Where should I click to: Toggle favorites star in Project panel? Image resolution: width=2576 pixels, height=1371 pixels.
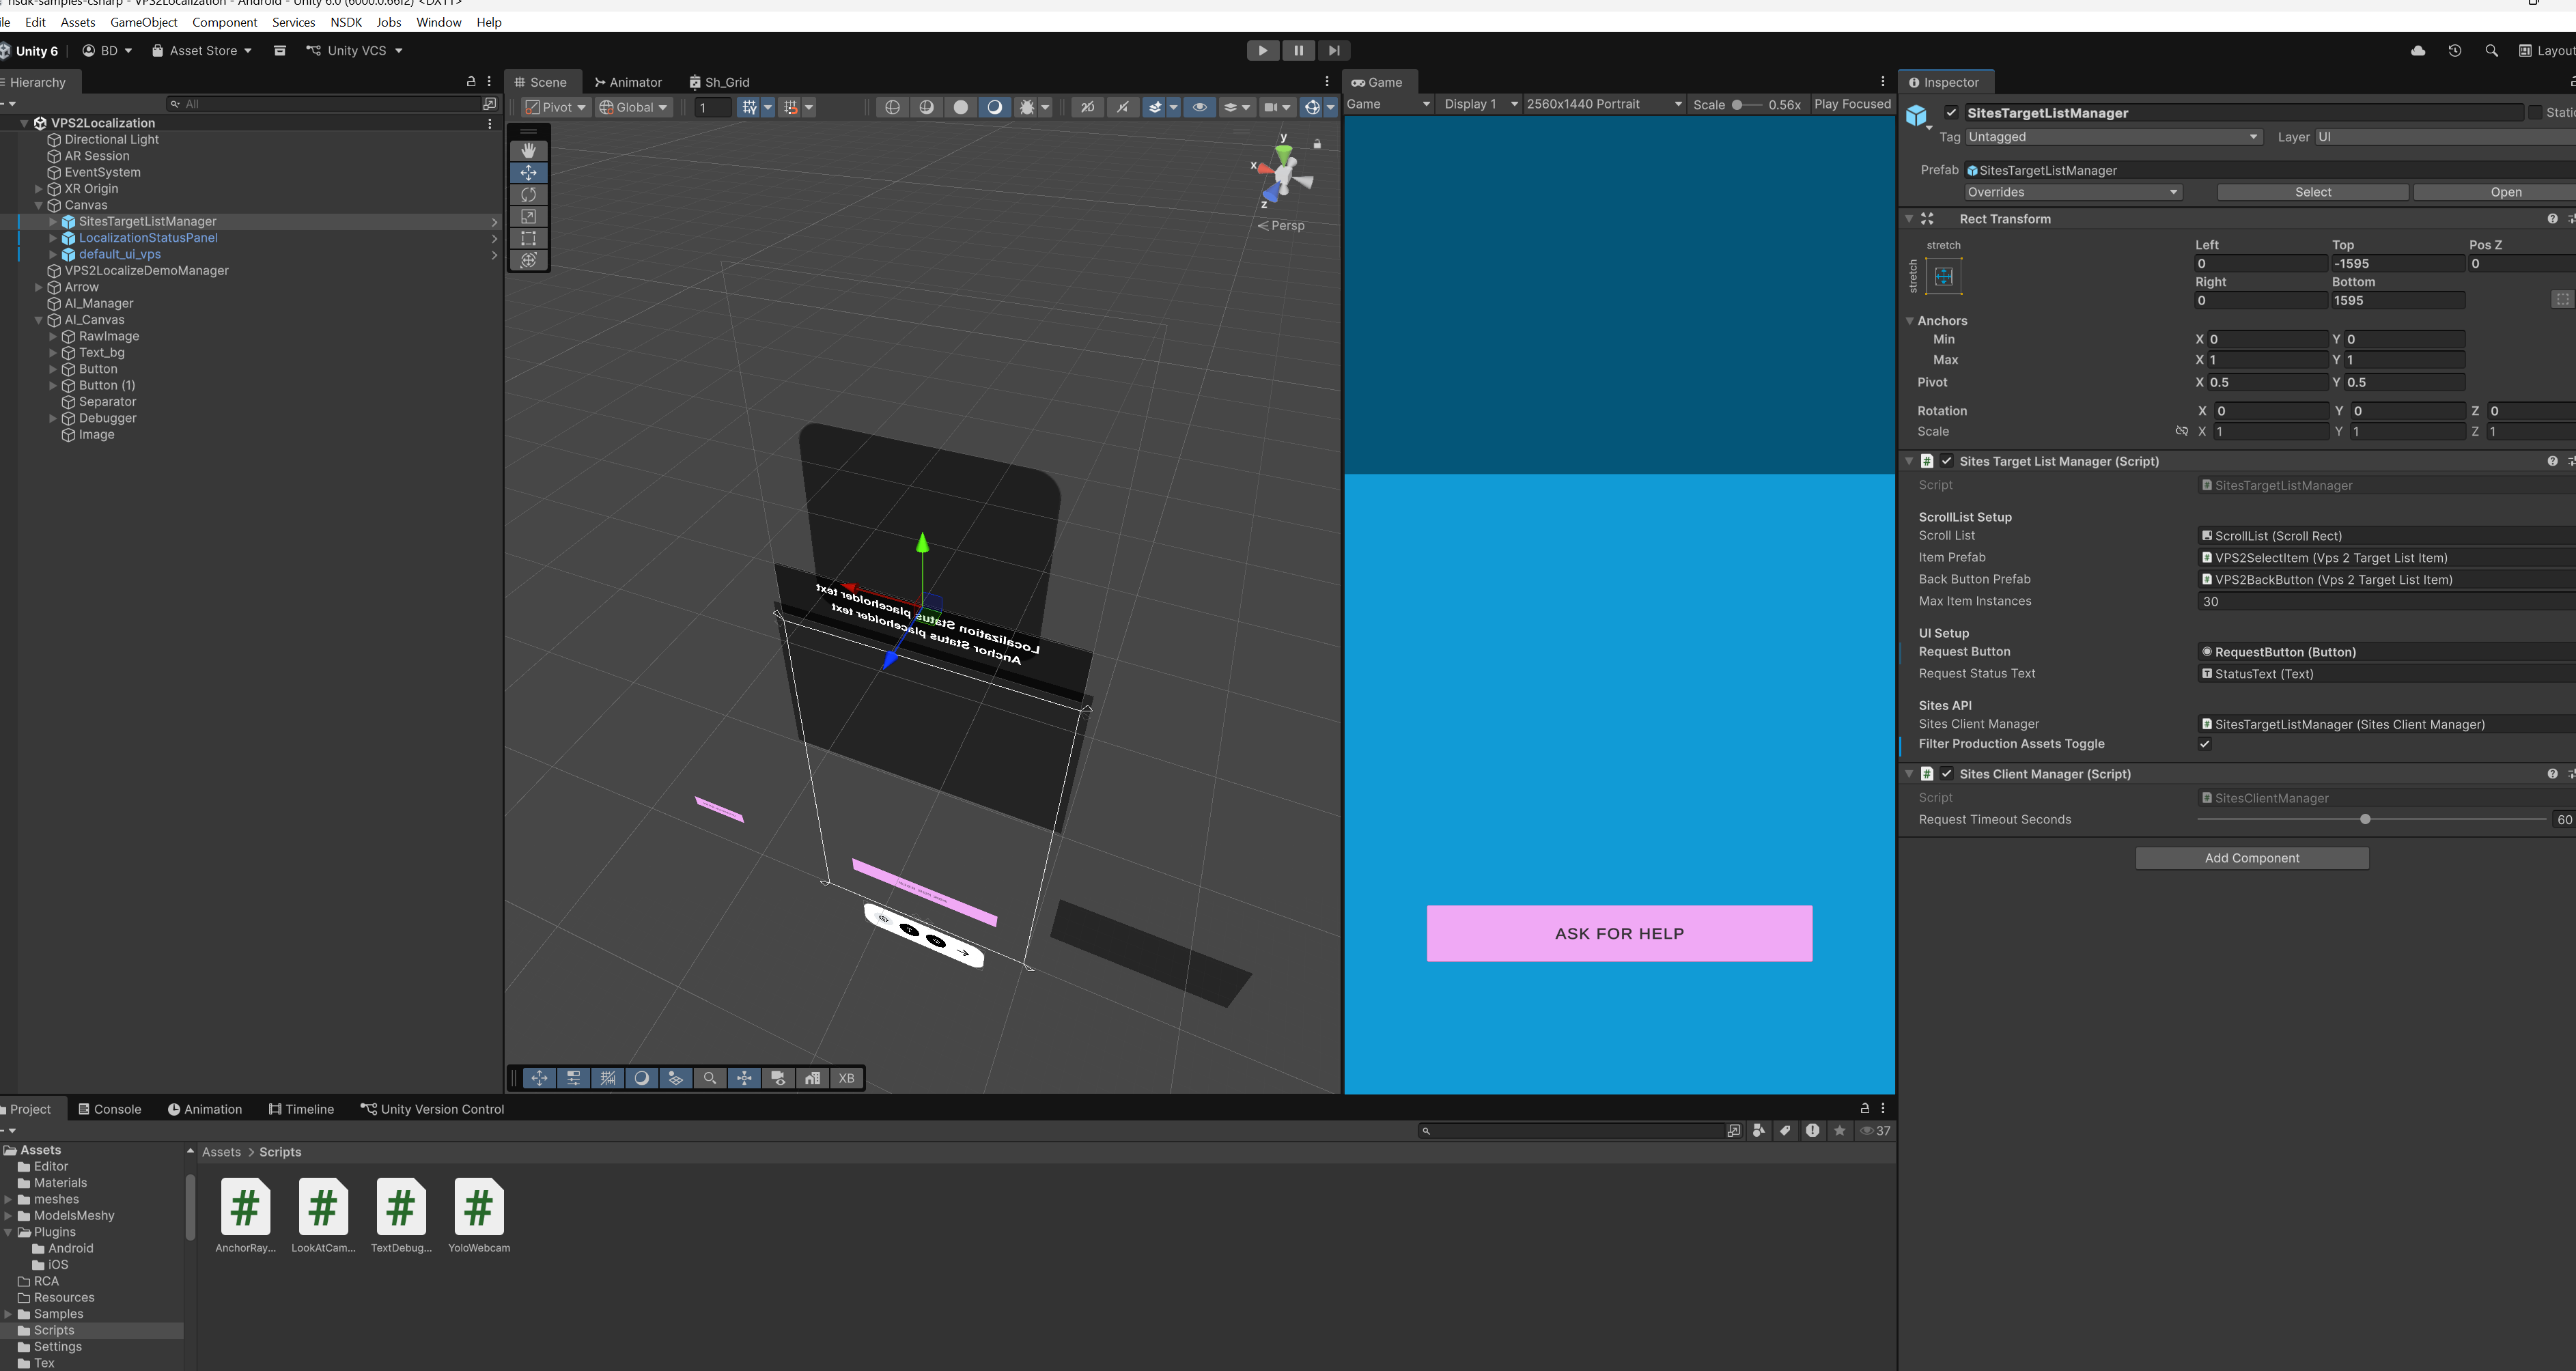1839,1131
